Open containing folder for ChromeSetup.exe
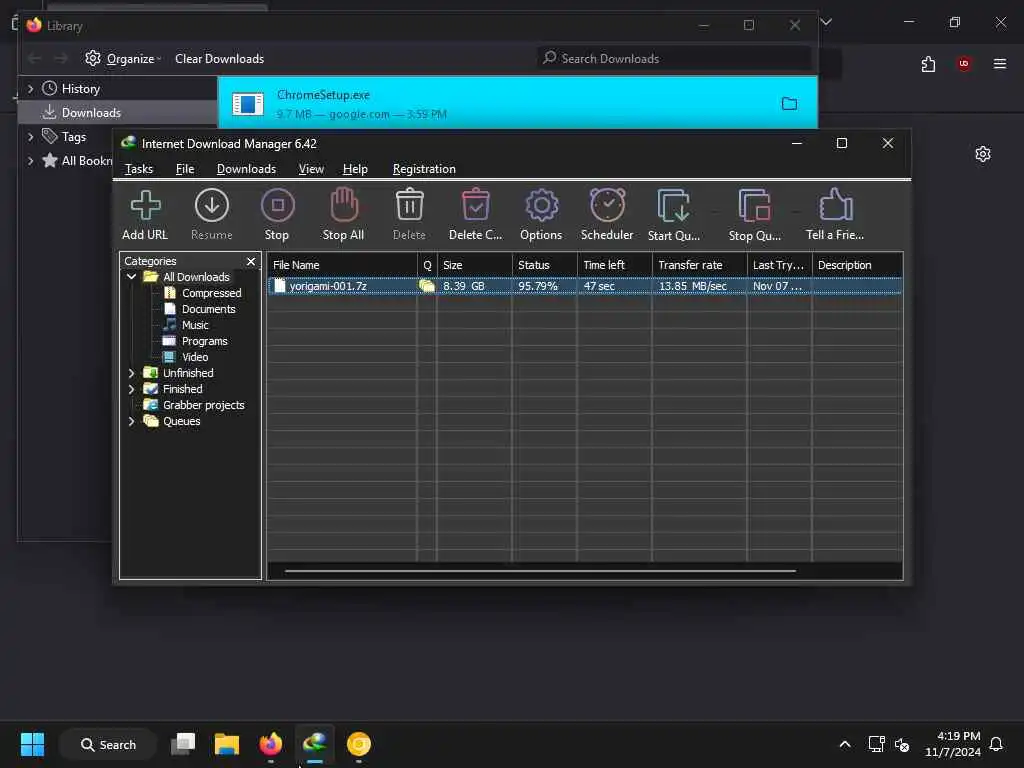The height and width of the screenshot is (768, 1024). (790, 104)
